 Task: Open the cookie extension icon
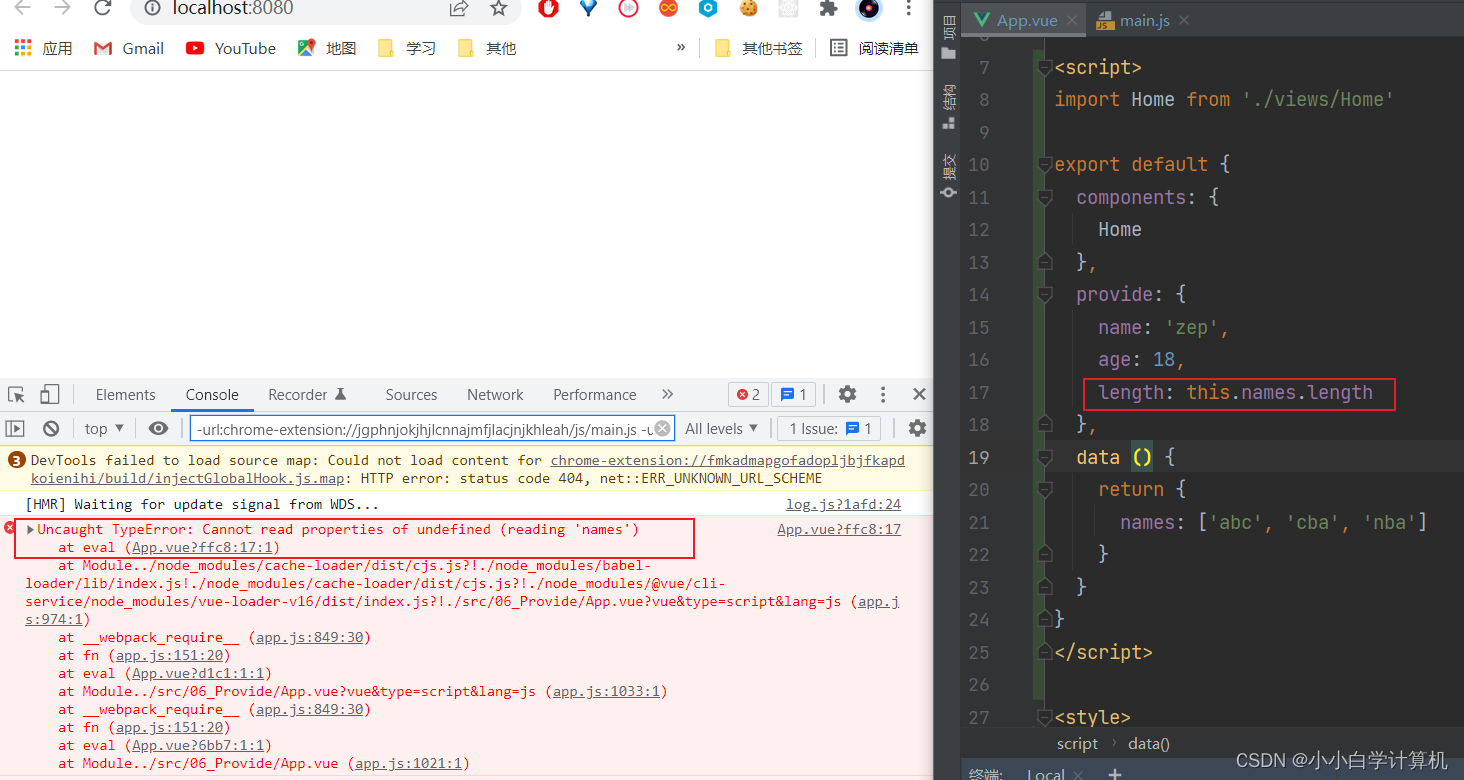coord(748,9)
